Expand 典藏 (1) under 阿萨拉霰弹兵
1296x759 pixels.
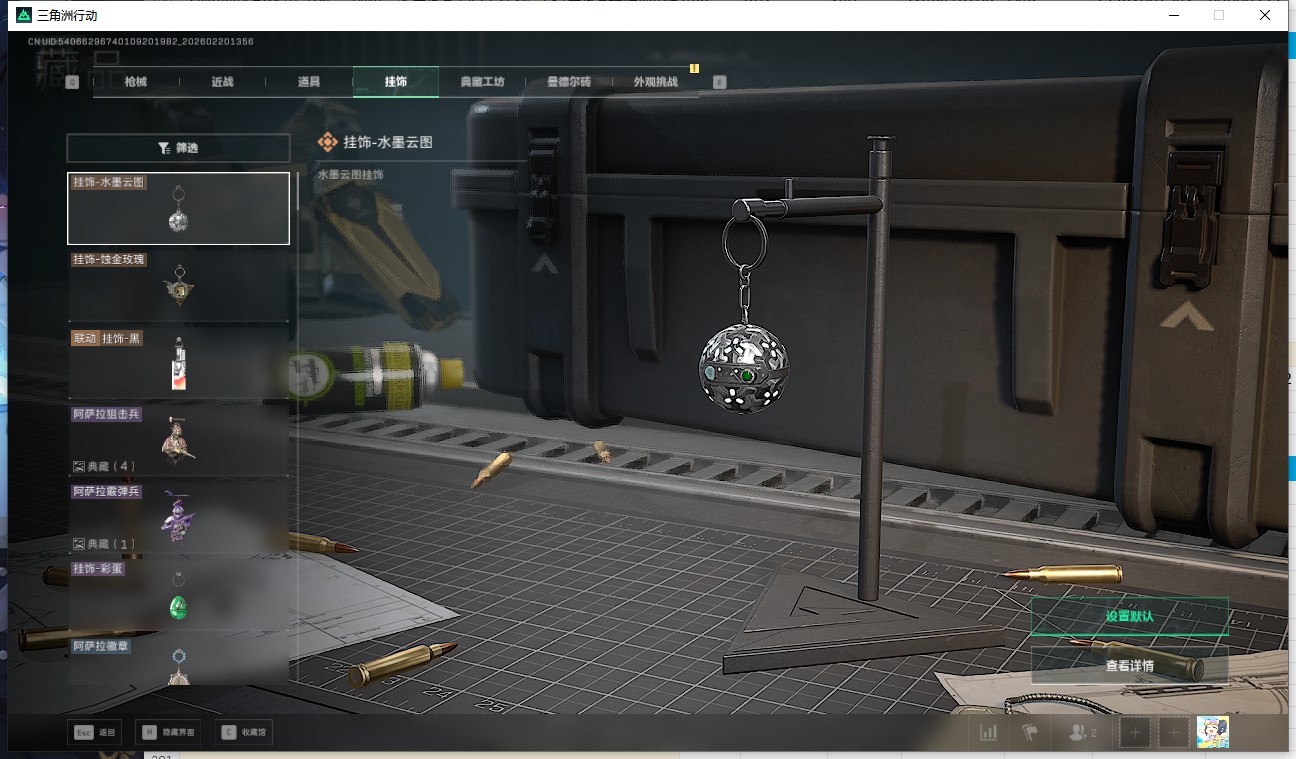click(x=104, y=544)
